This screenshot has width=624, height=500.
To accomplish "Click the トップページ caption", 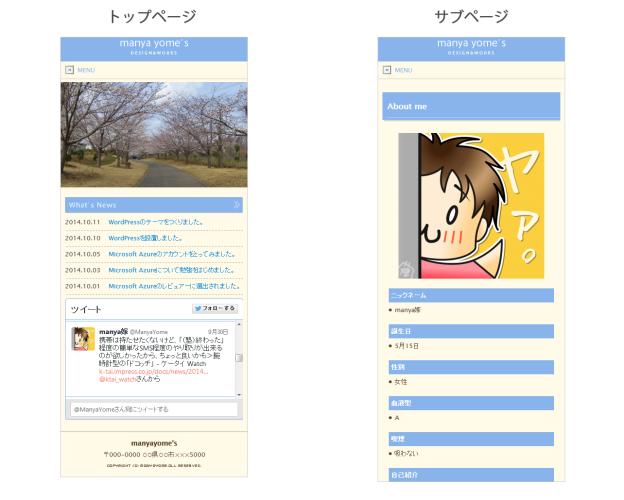I will (153, 17).
